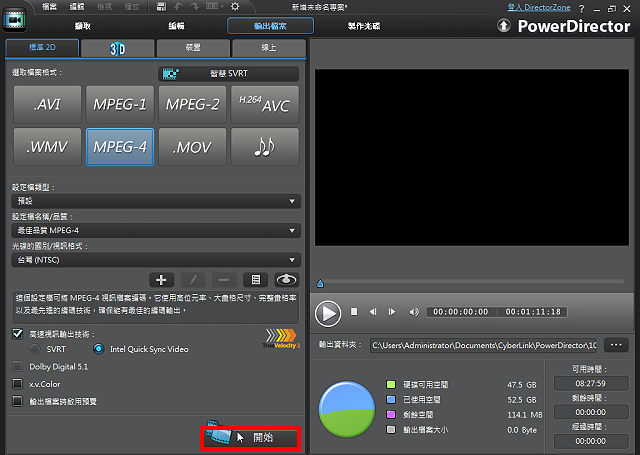Select the .AVI file format
The width and height of the screenshot is (640, 455).
coord(47,104)
